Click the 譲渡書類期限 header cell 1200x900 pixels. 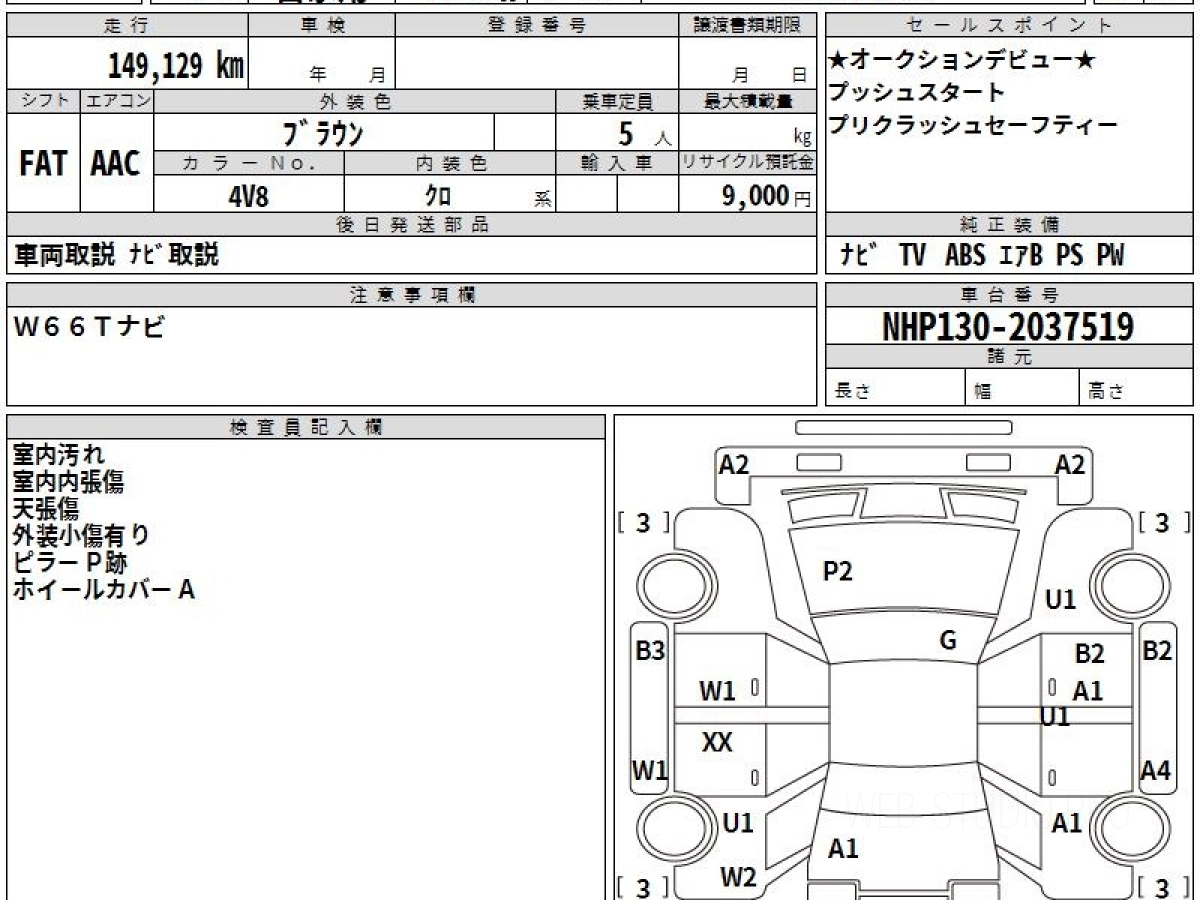click(747, 25)
